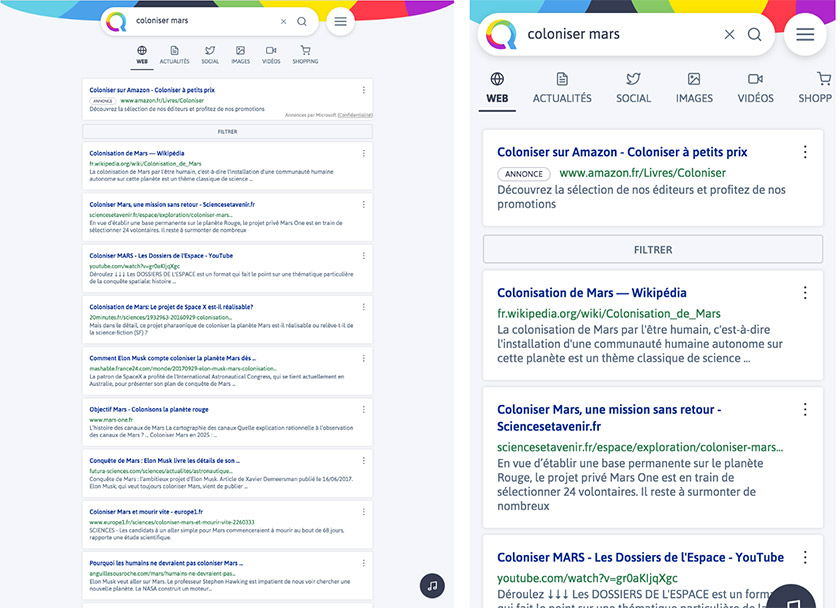Open options for Sciencesetavenir result, left view
This screenshot has height=608, width=840.
[364, 205]
